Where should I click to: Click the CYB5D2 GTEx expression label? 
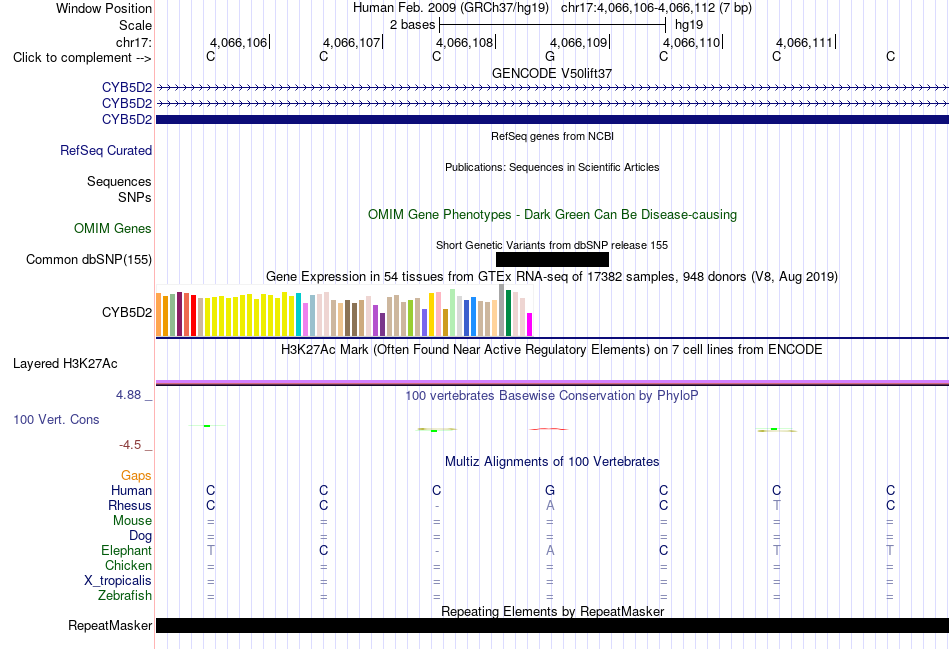(127, 312)
